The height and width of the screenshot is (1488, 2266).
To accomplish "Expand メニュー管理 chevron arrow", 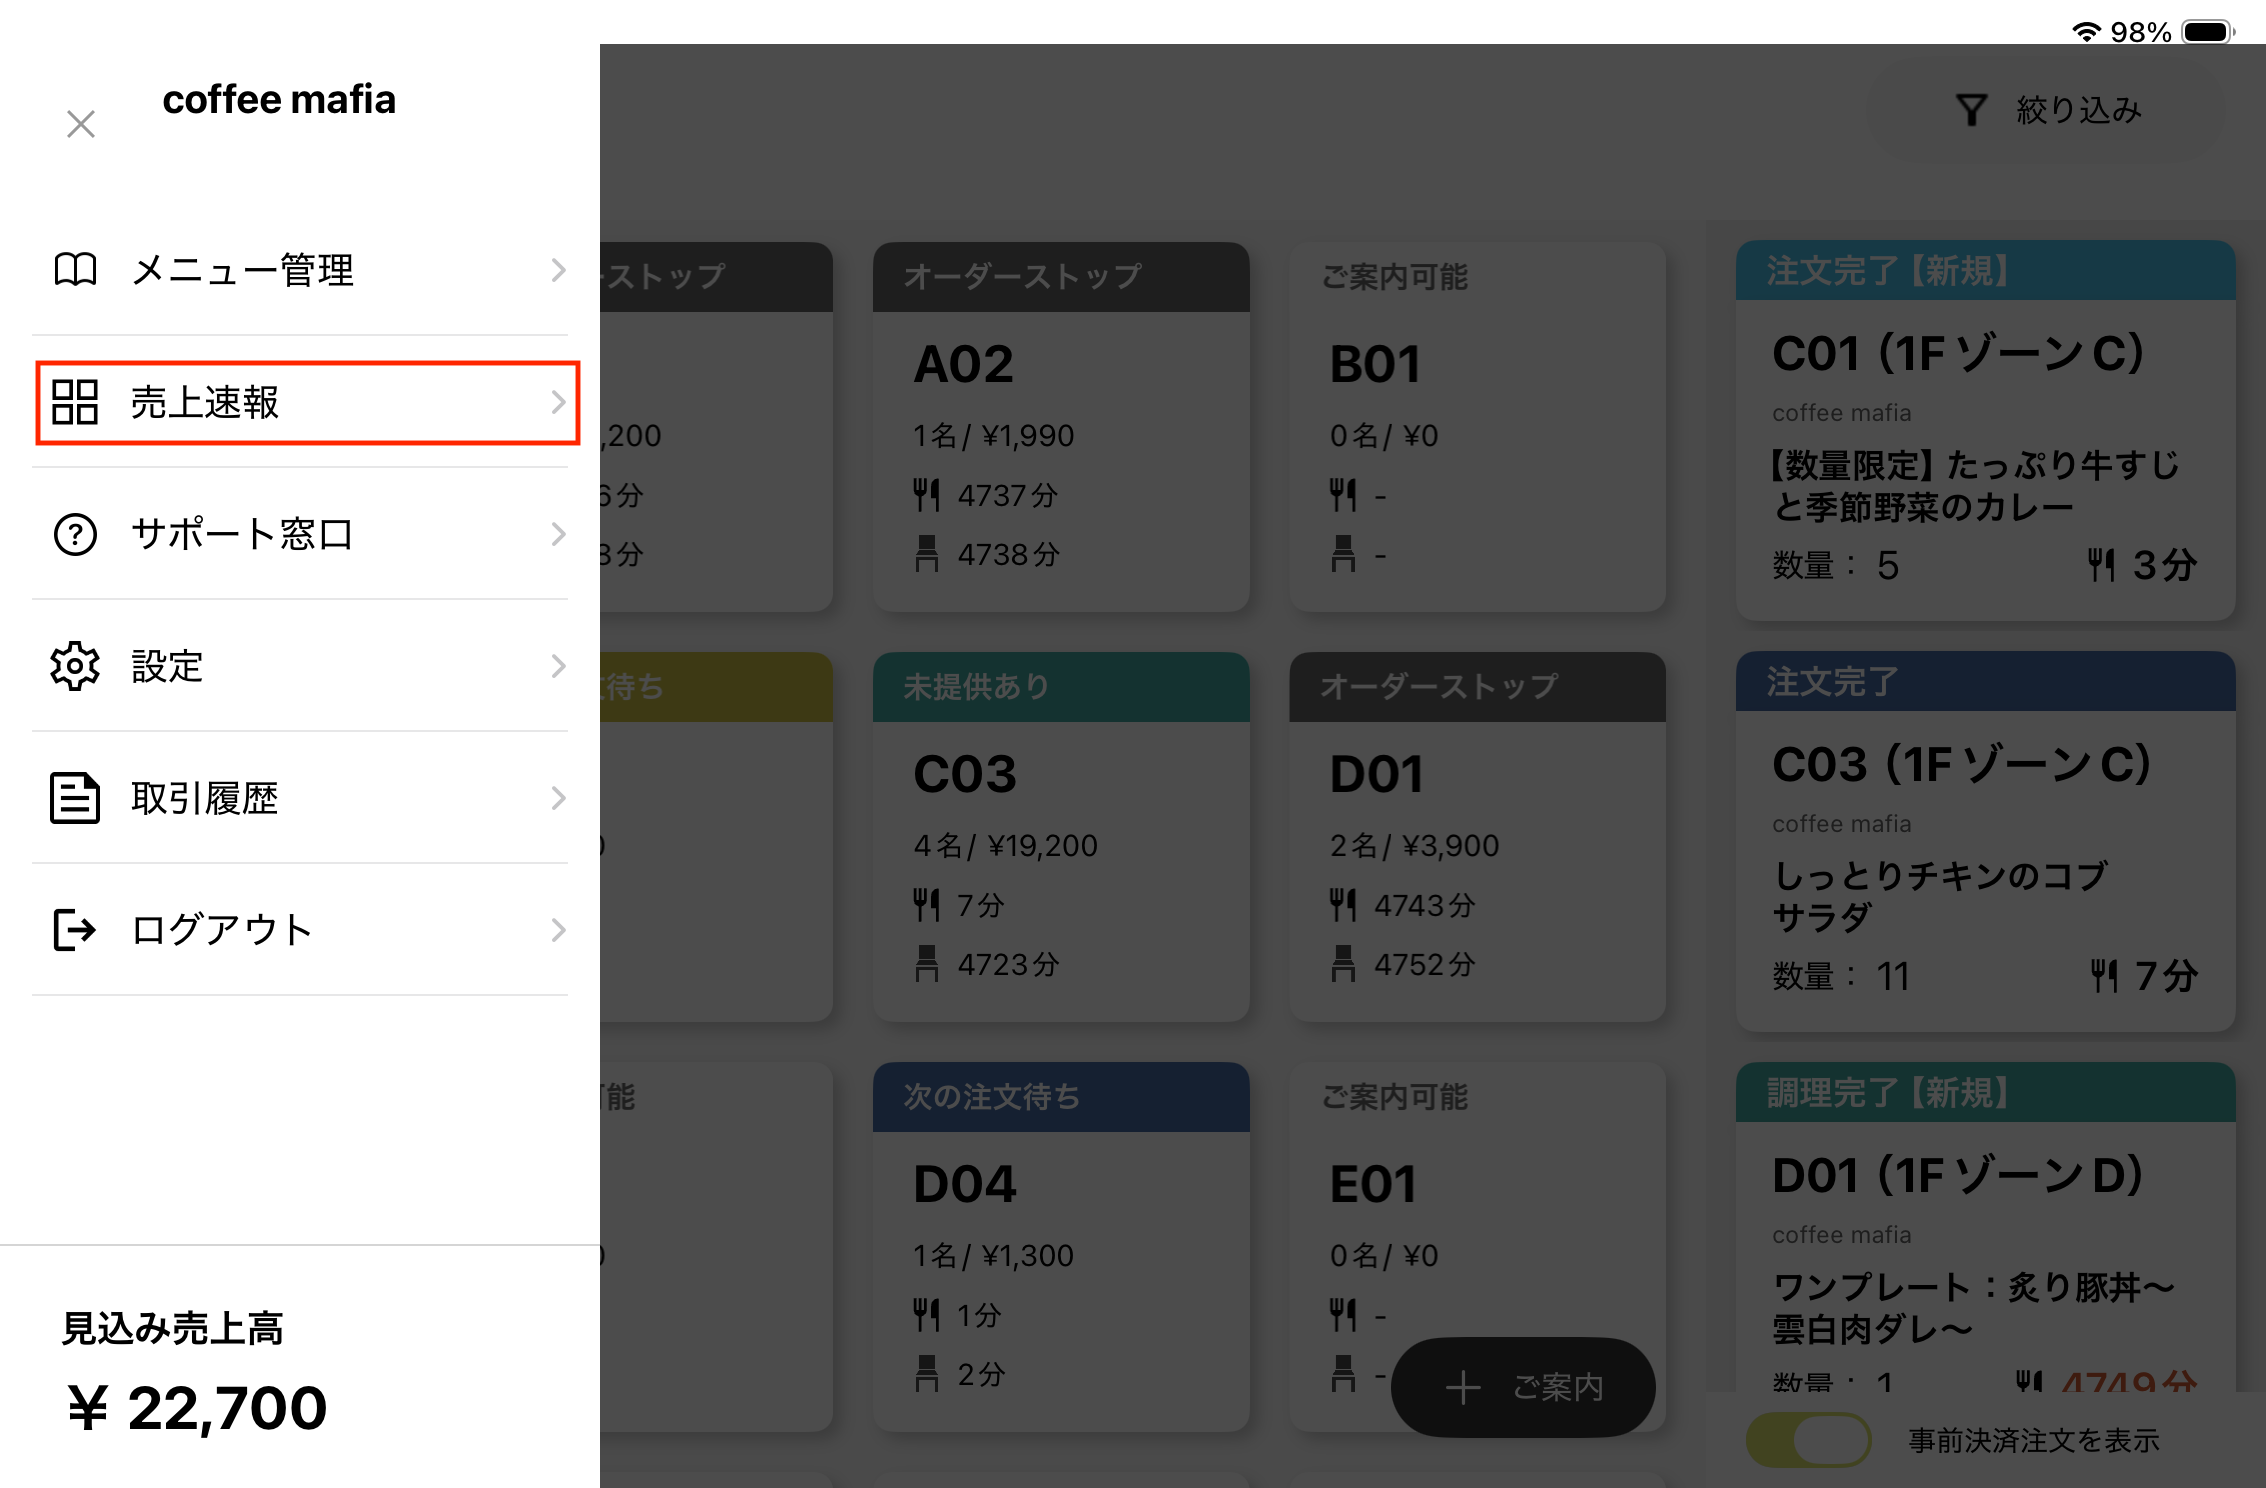I will pyautogui.click(x=558, y=270).
